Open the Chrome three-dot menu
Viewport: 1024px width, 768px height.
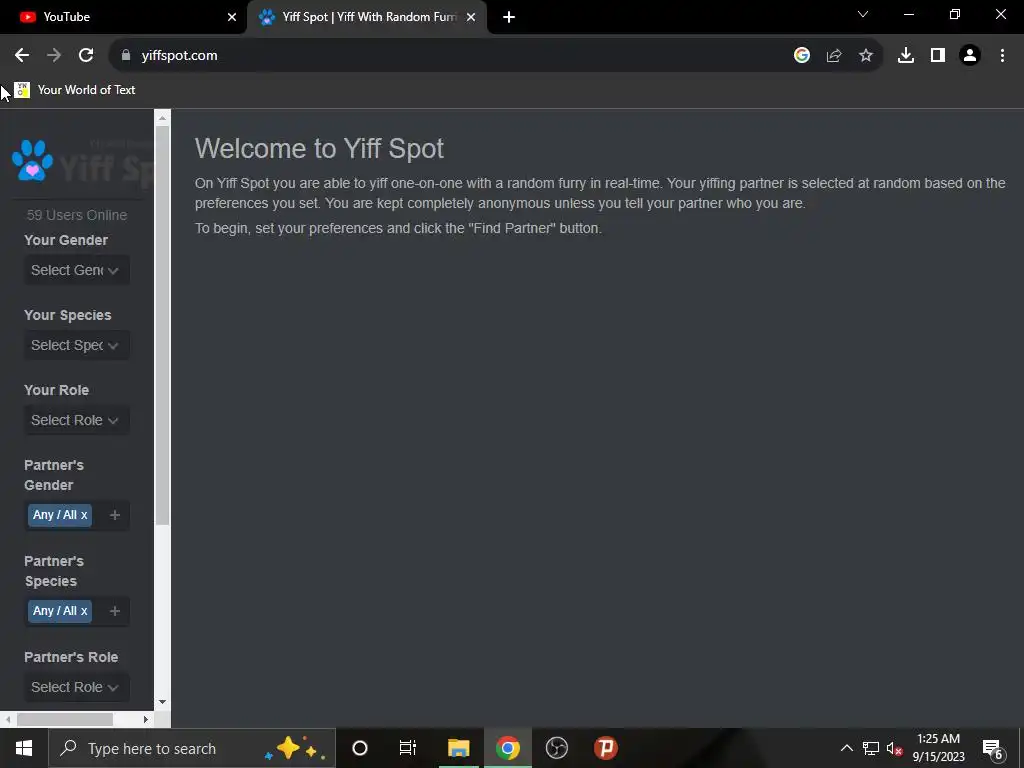[1002, 56]
